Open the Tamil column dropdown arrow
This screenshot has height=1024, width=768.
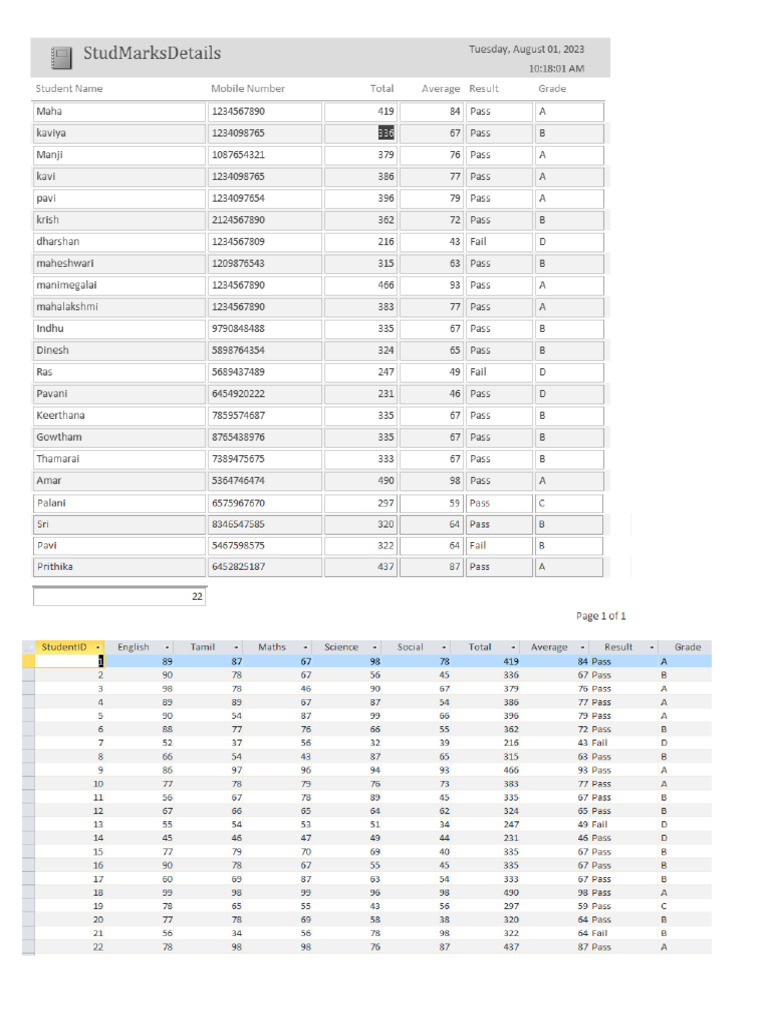(x=236, y=647)
